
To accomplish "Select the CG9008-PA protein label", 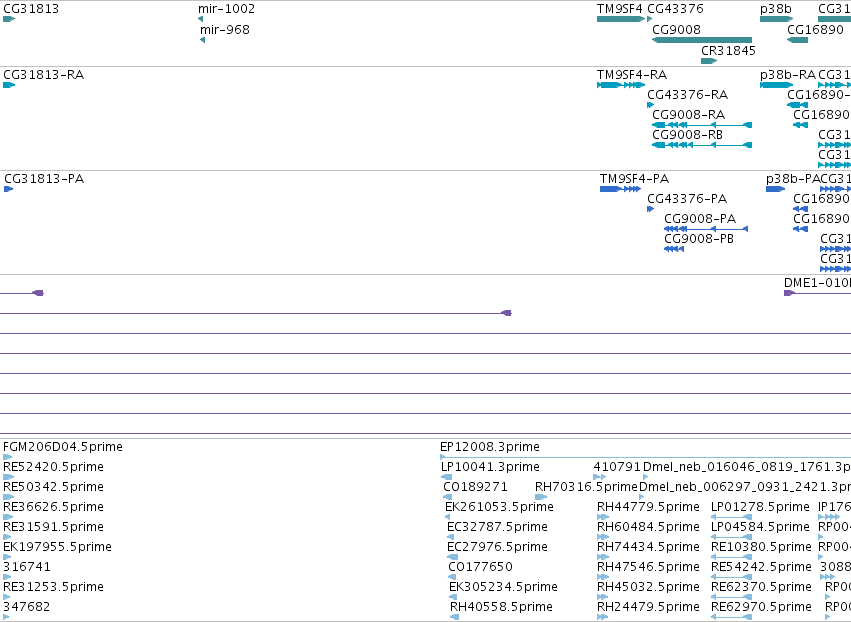I will click(700, 218).
